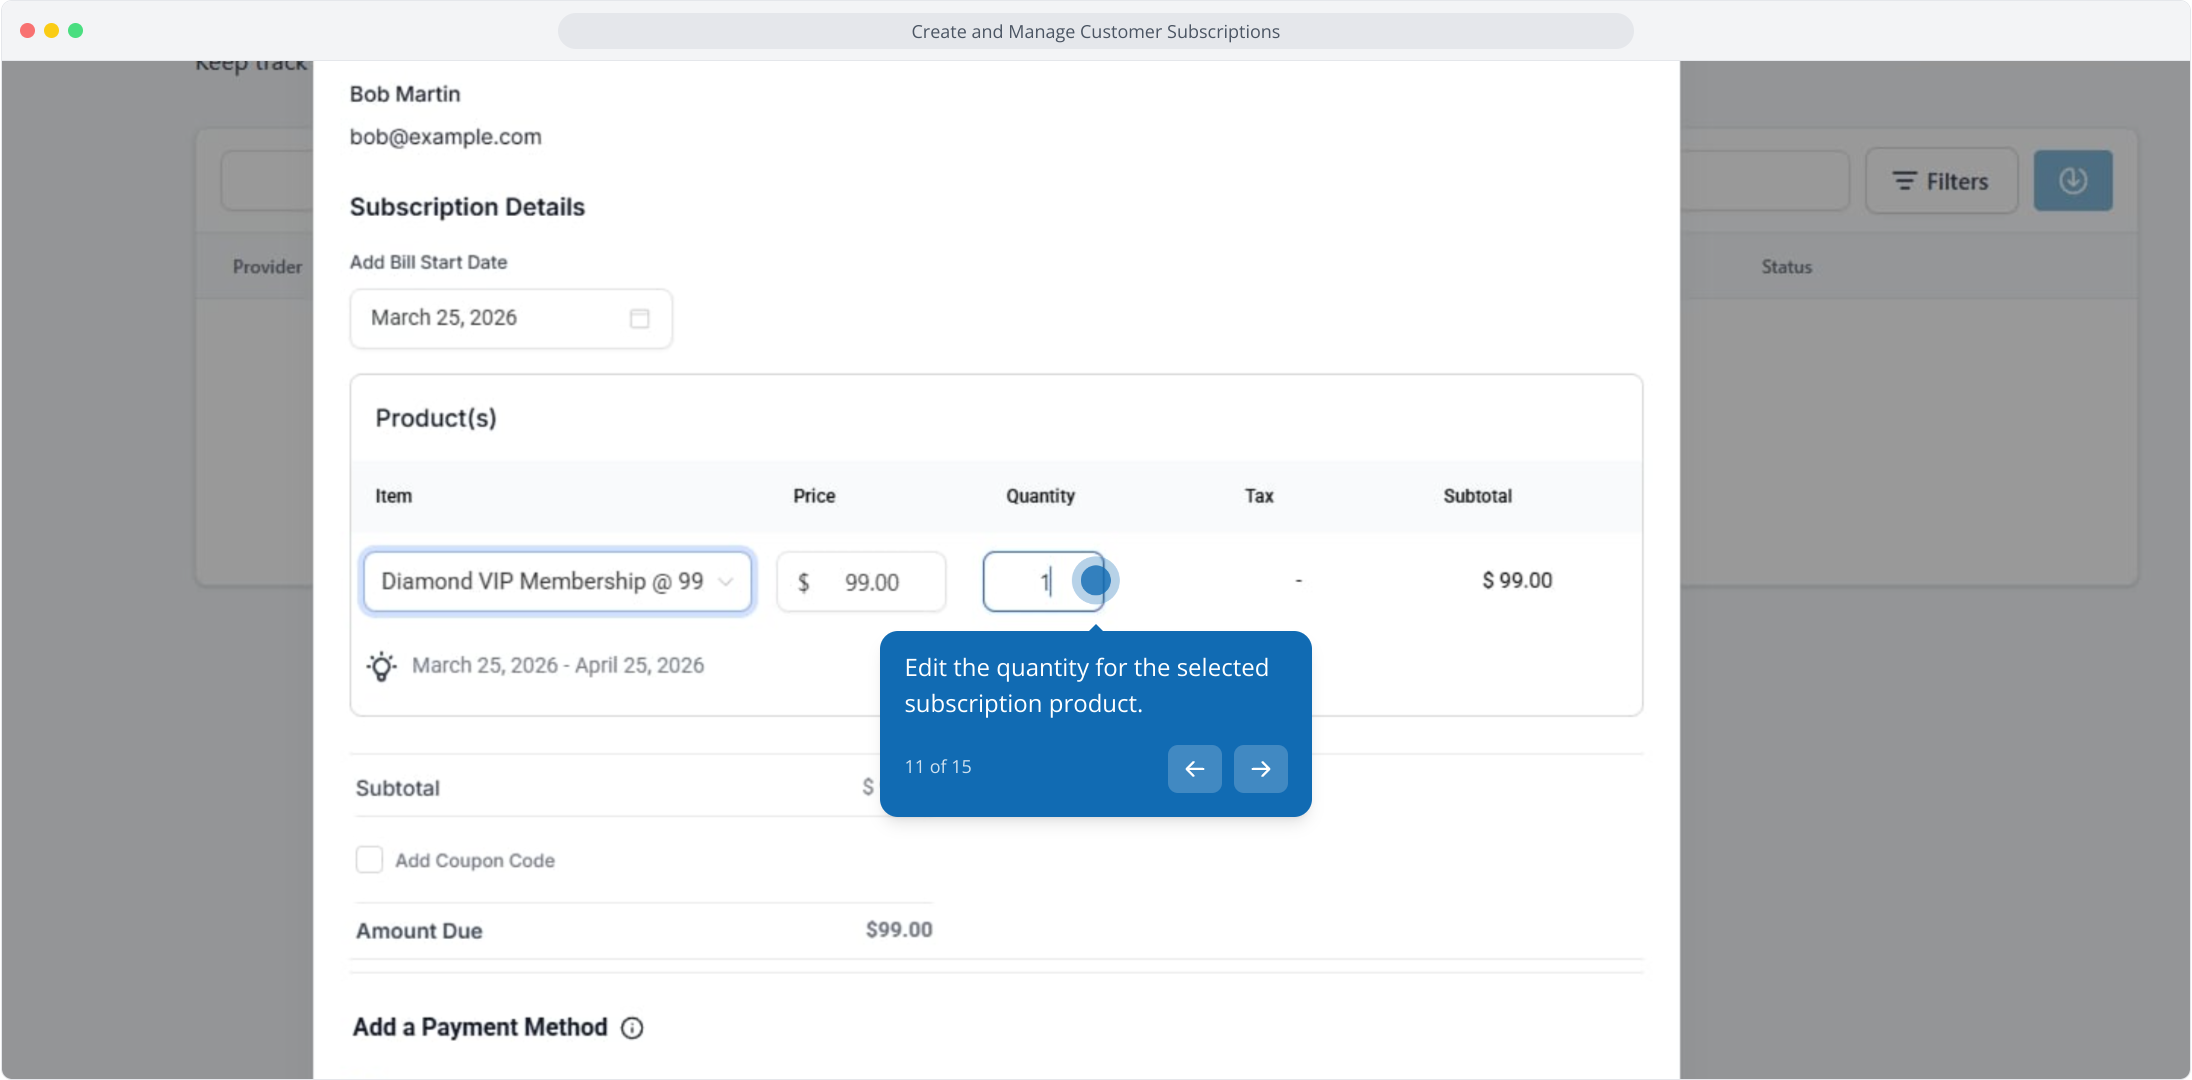Click the Add Coupon Code label
Viewport: 2192px width, 1080px height.
(474, 861)
